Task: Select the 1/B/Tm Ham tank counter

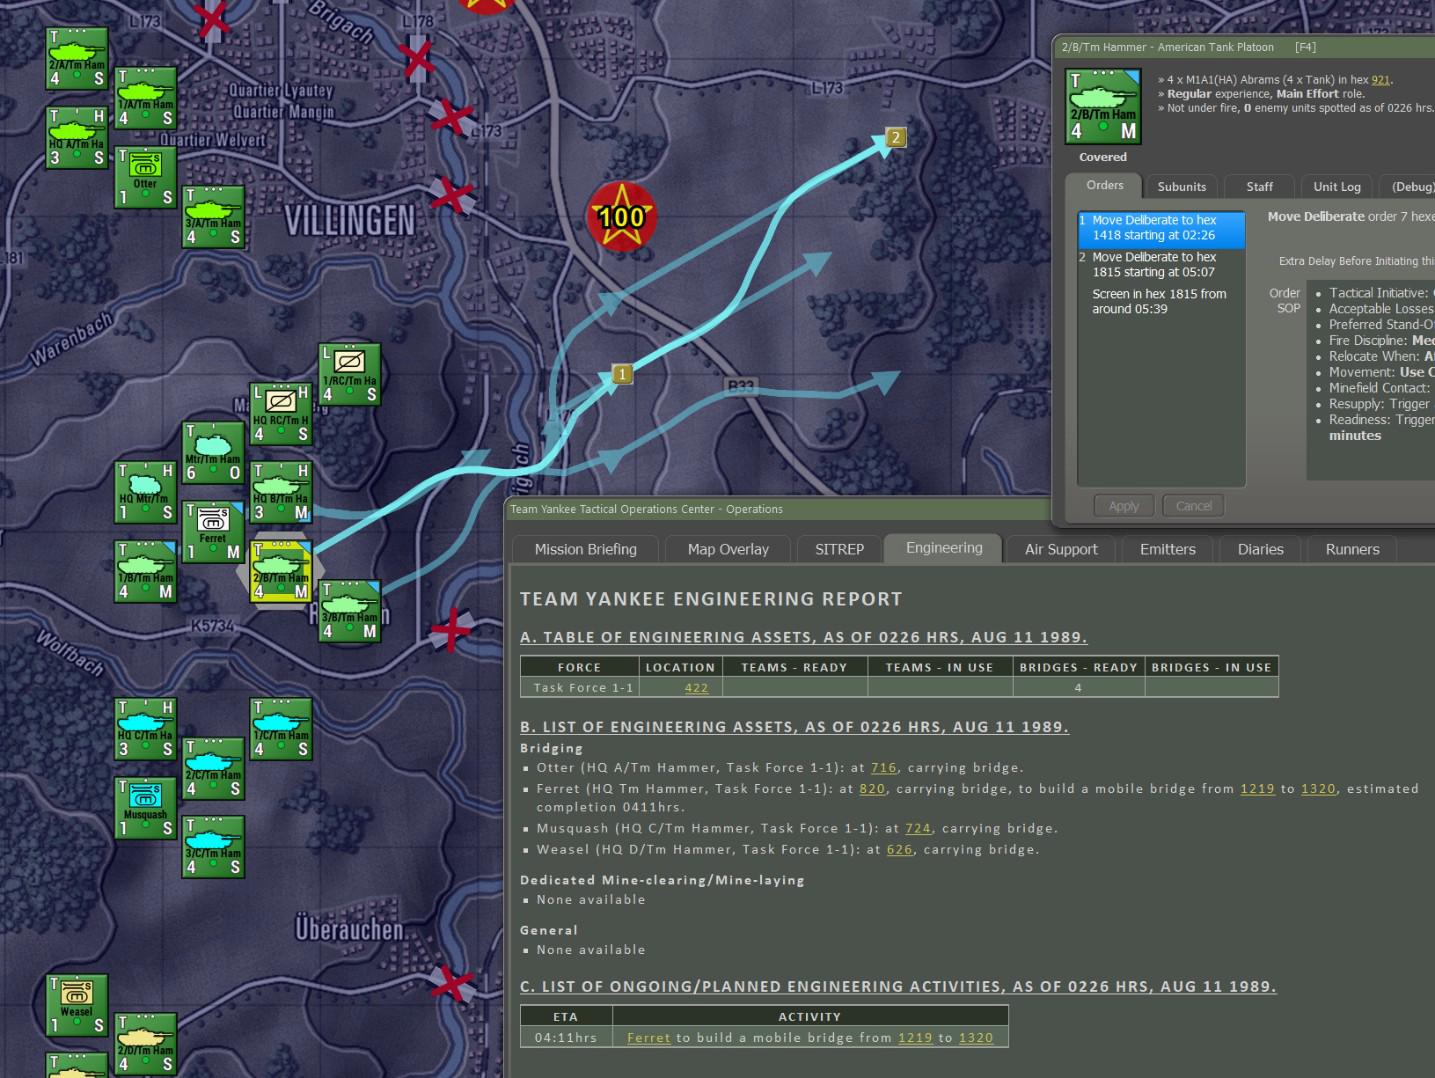Action: [146, 571]
